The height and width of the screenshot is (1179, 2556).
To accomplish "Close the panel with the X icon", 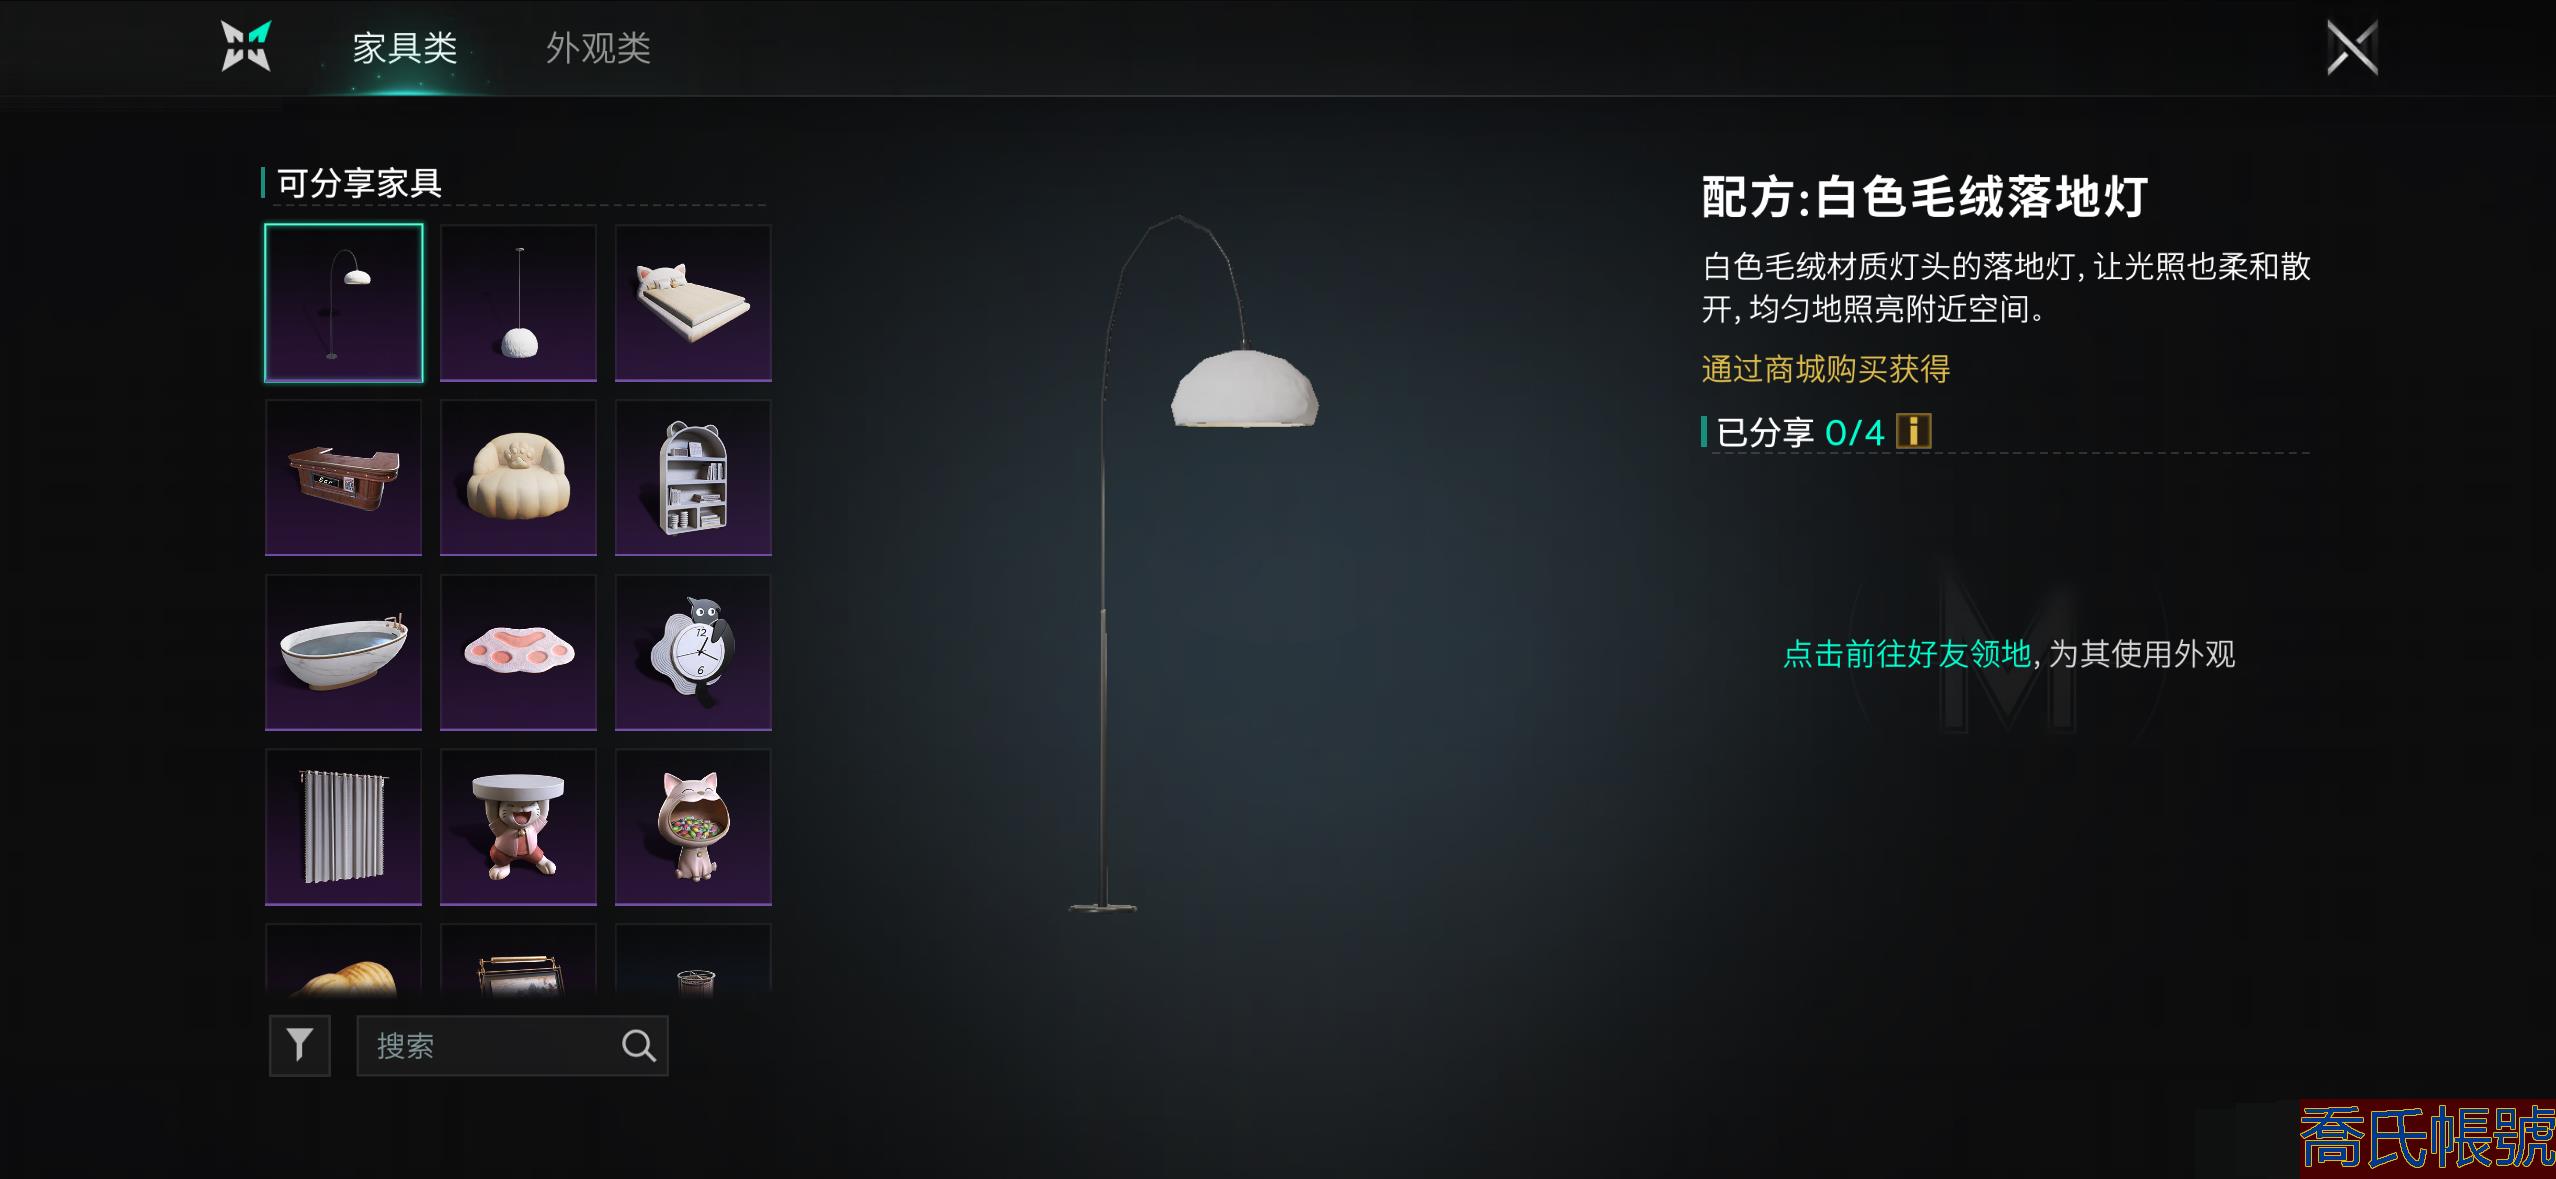I will 2352,48.
